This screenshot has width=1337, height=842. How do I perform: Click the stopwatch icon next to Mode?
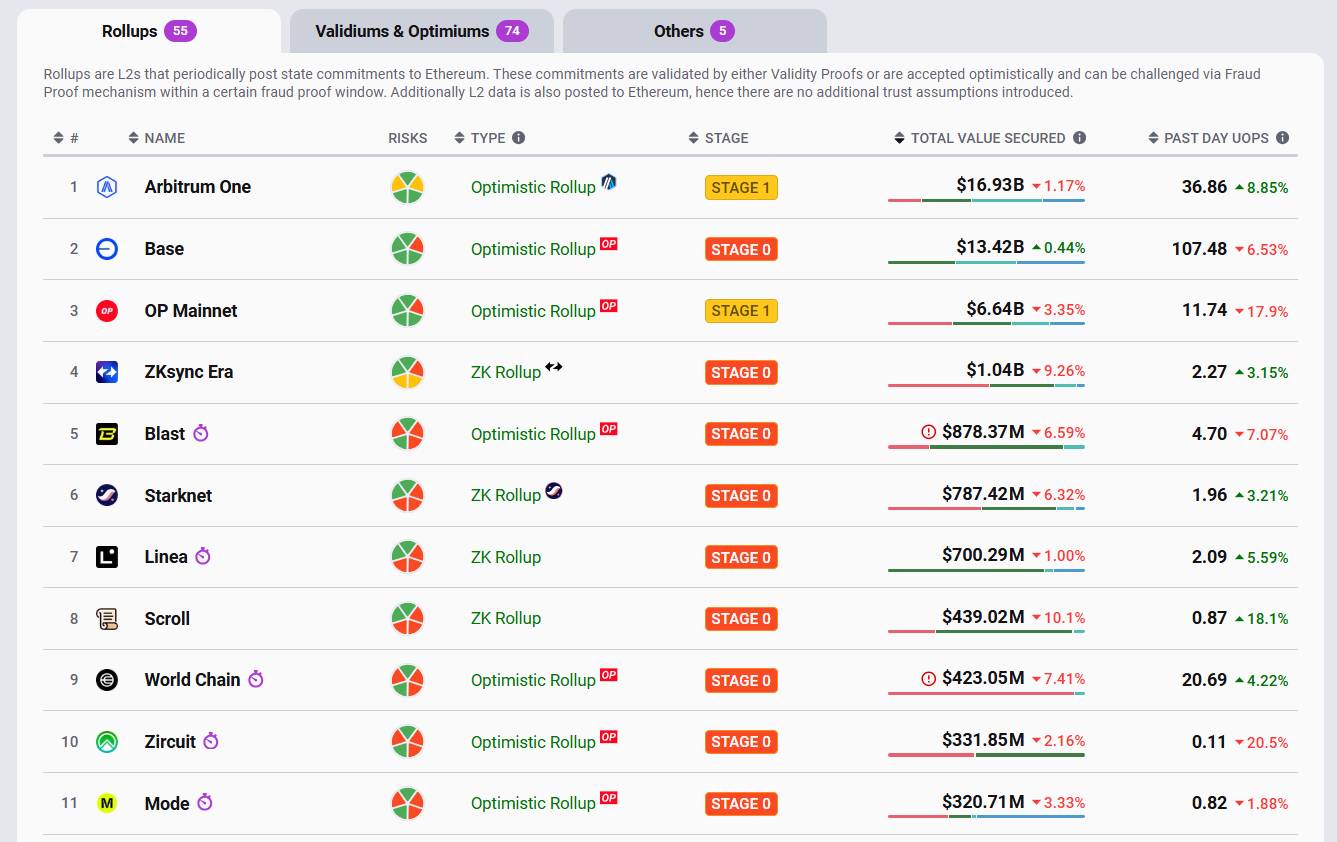coord(205,802)
